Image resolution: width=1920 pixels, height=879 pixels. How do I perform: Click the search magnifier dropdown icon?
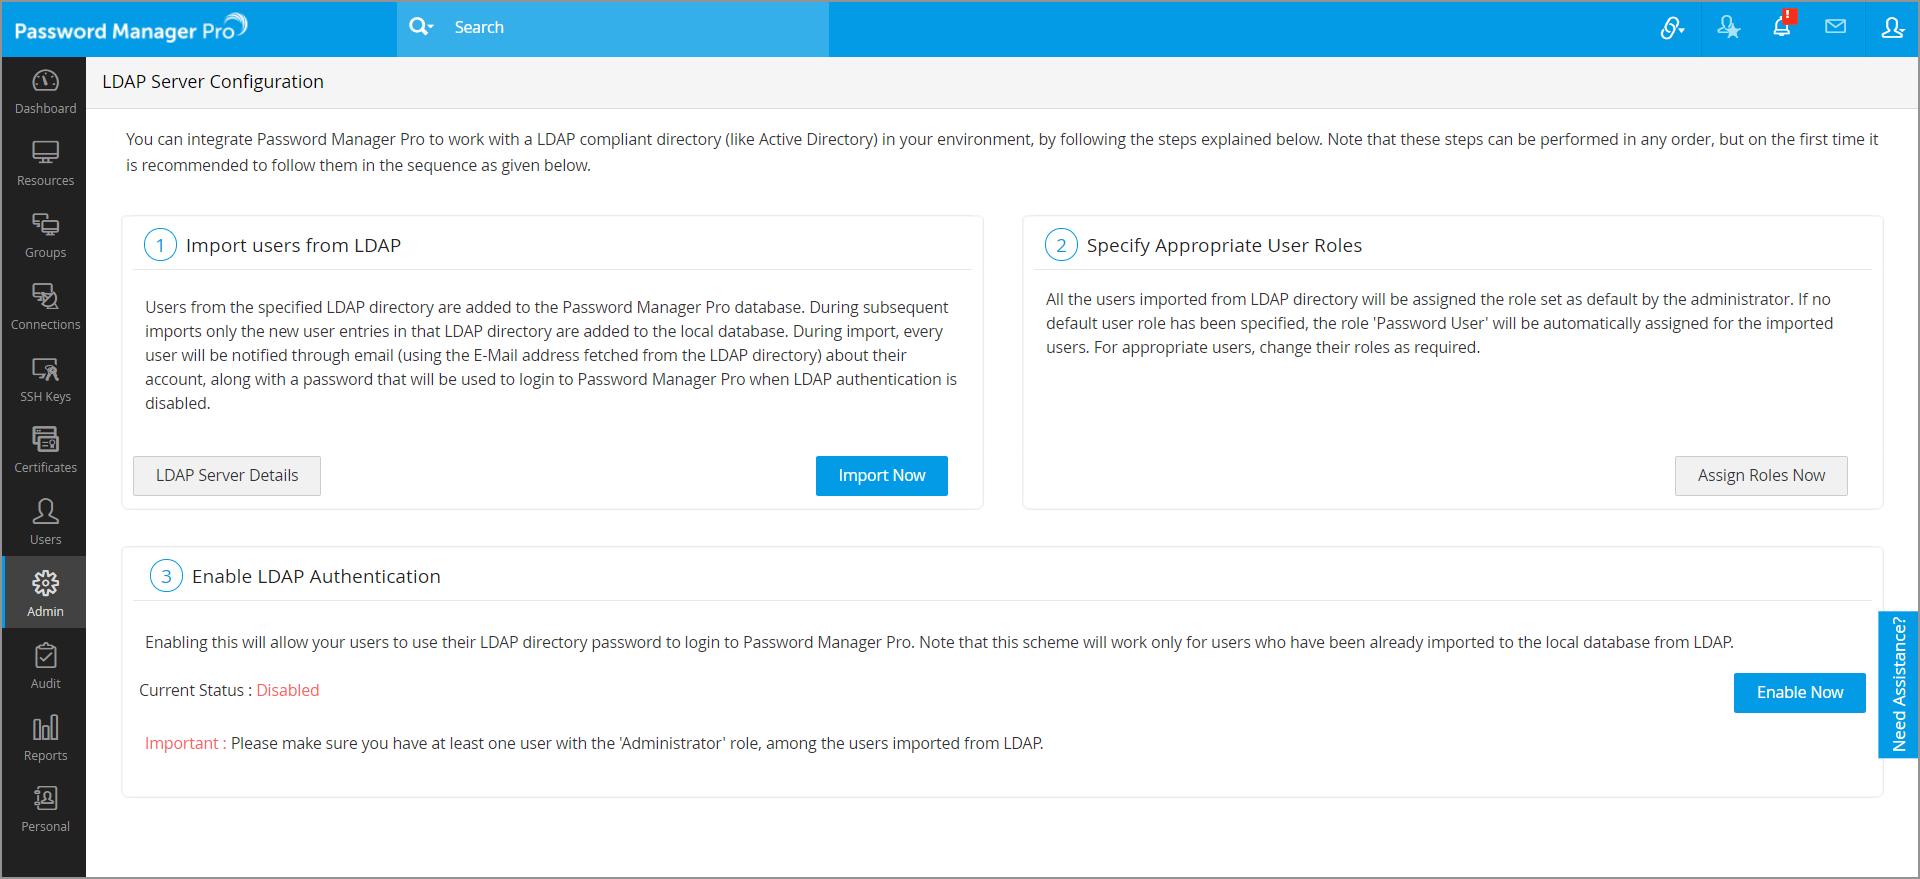(421, 27)
